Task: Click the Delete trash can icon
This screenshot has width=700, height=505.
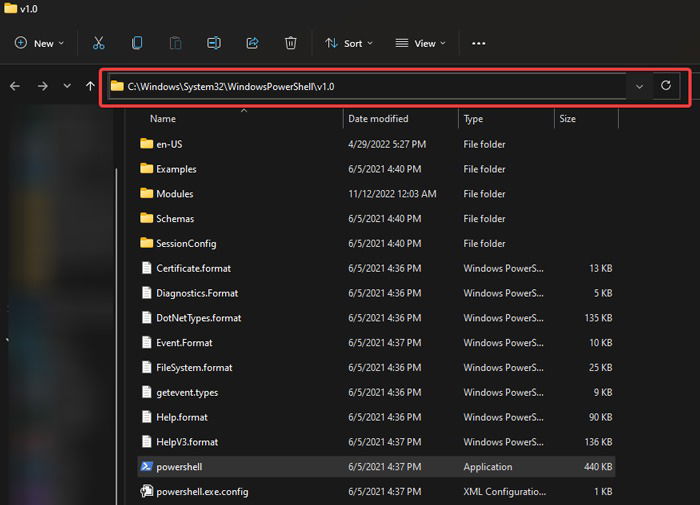Action: pyautogui.click(x=291, y=43)
